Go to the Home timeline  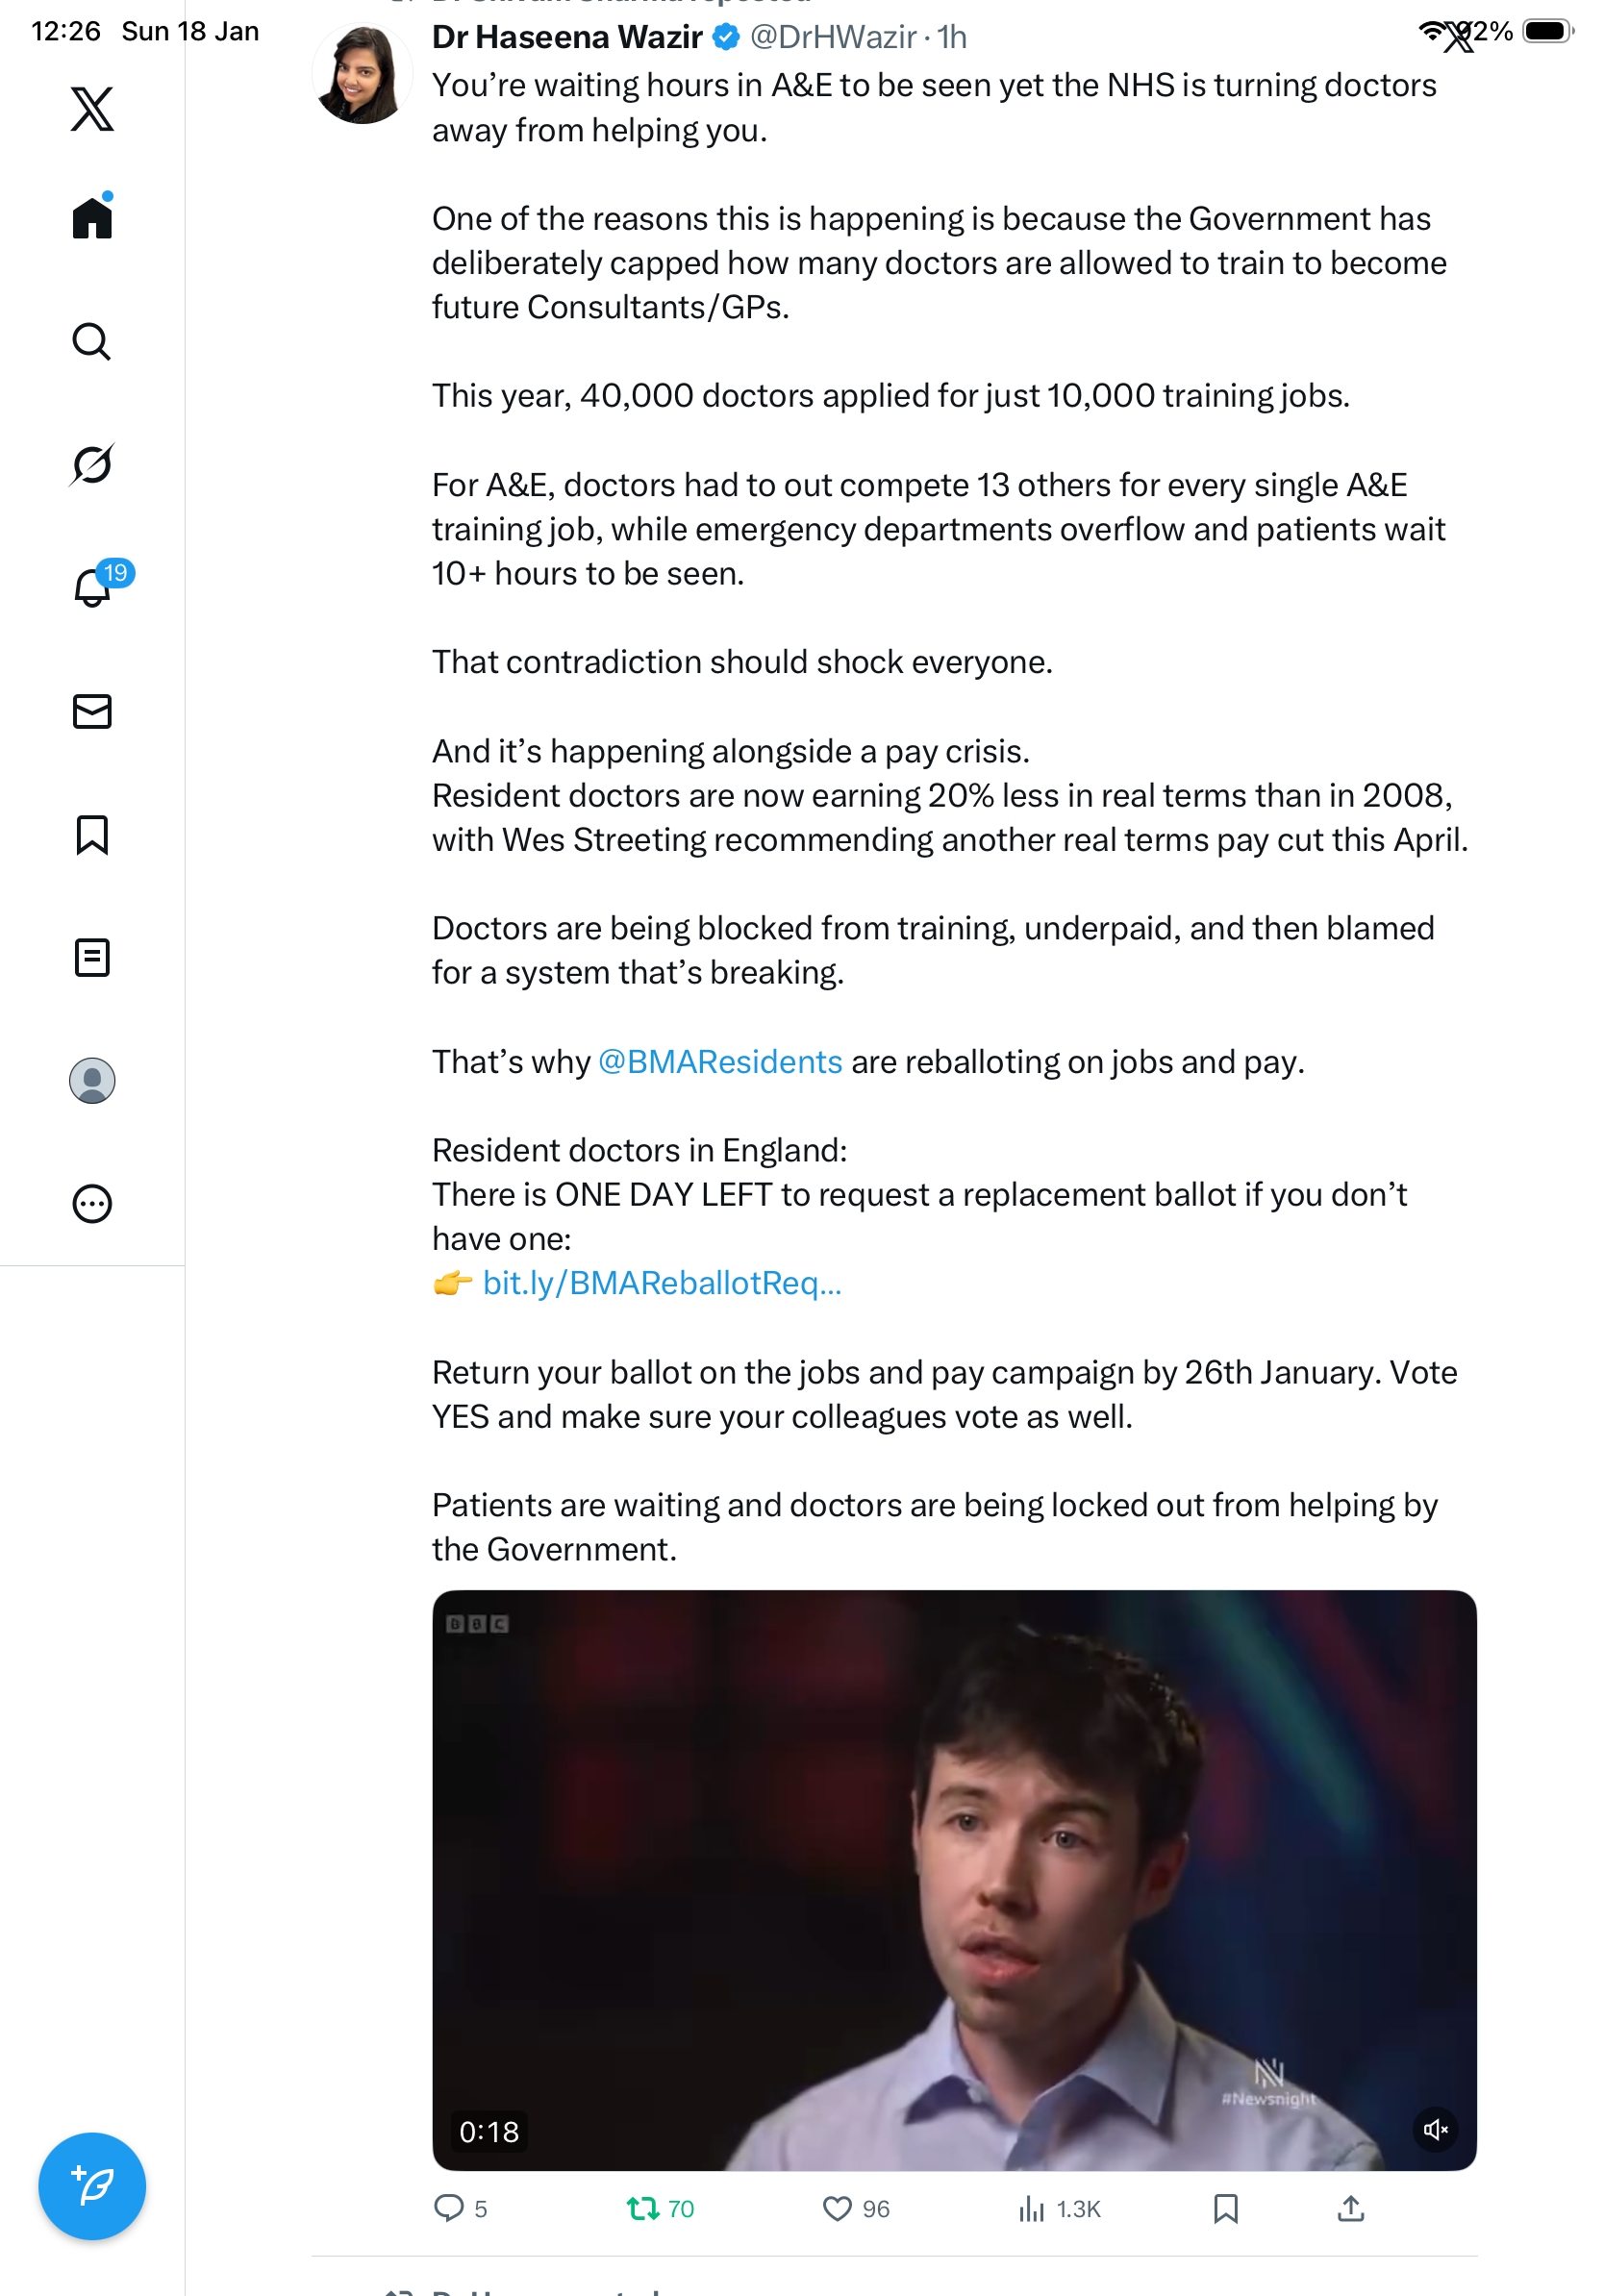point(92,217)
